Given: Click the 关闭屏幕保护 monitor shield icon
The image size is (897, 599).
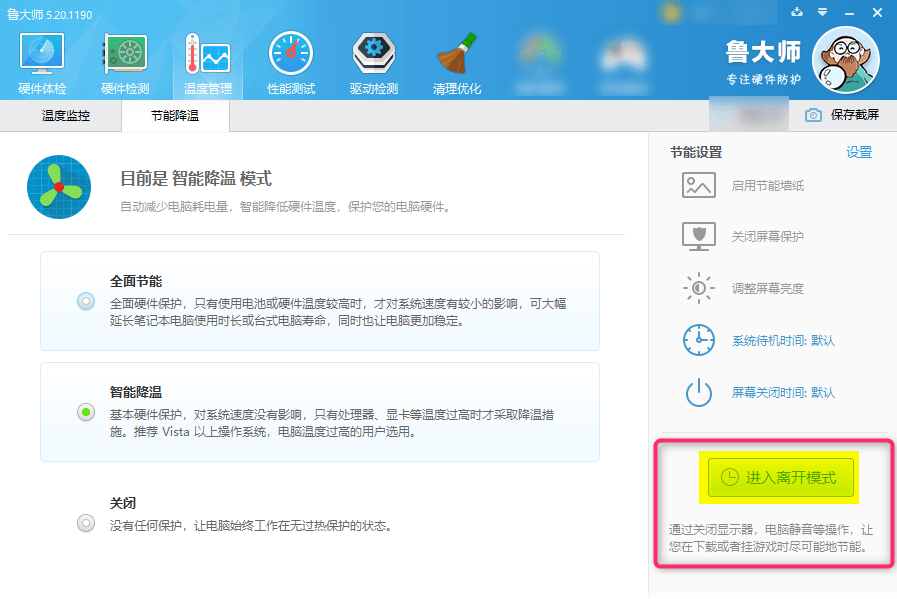Looking at the screenshot, I should click(698, 236).
